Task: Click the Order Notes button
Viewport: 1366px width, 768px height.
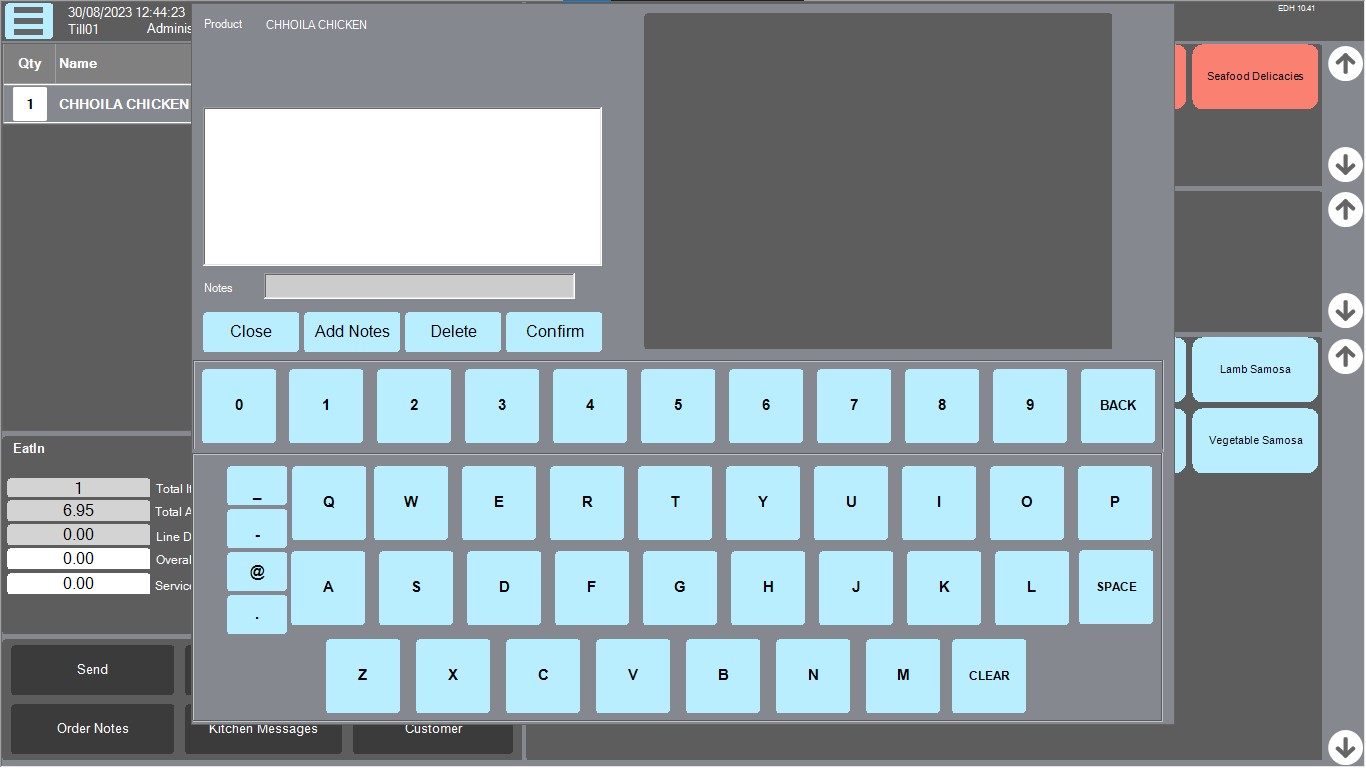Action: tap(92, 729)
